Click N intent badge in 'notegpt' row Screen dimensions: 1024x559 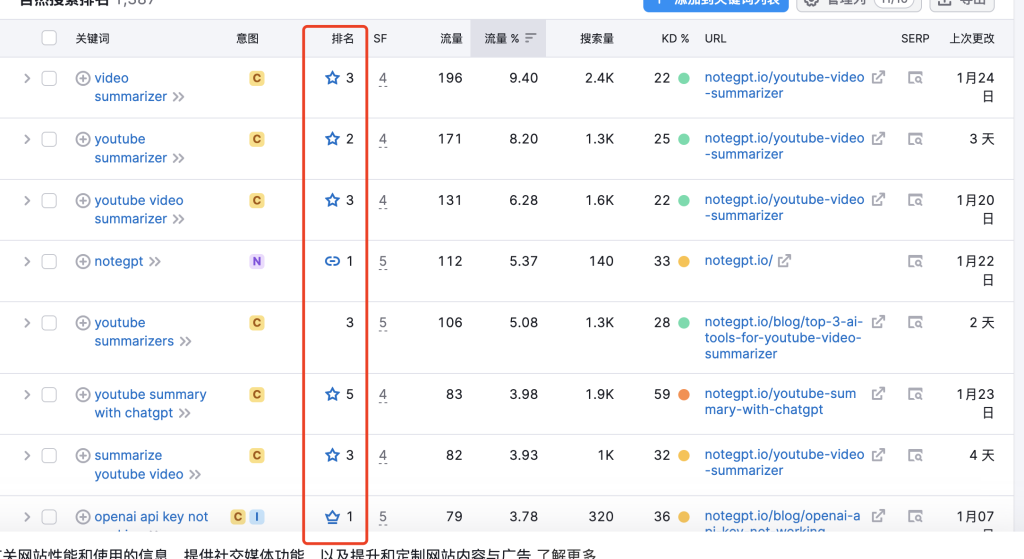coord(257,262)
